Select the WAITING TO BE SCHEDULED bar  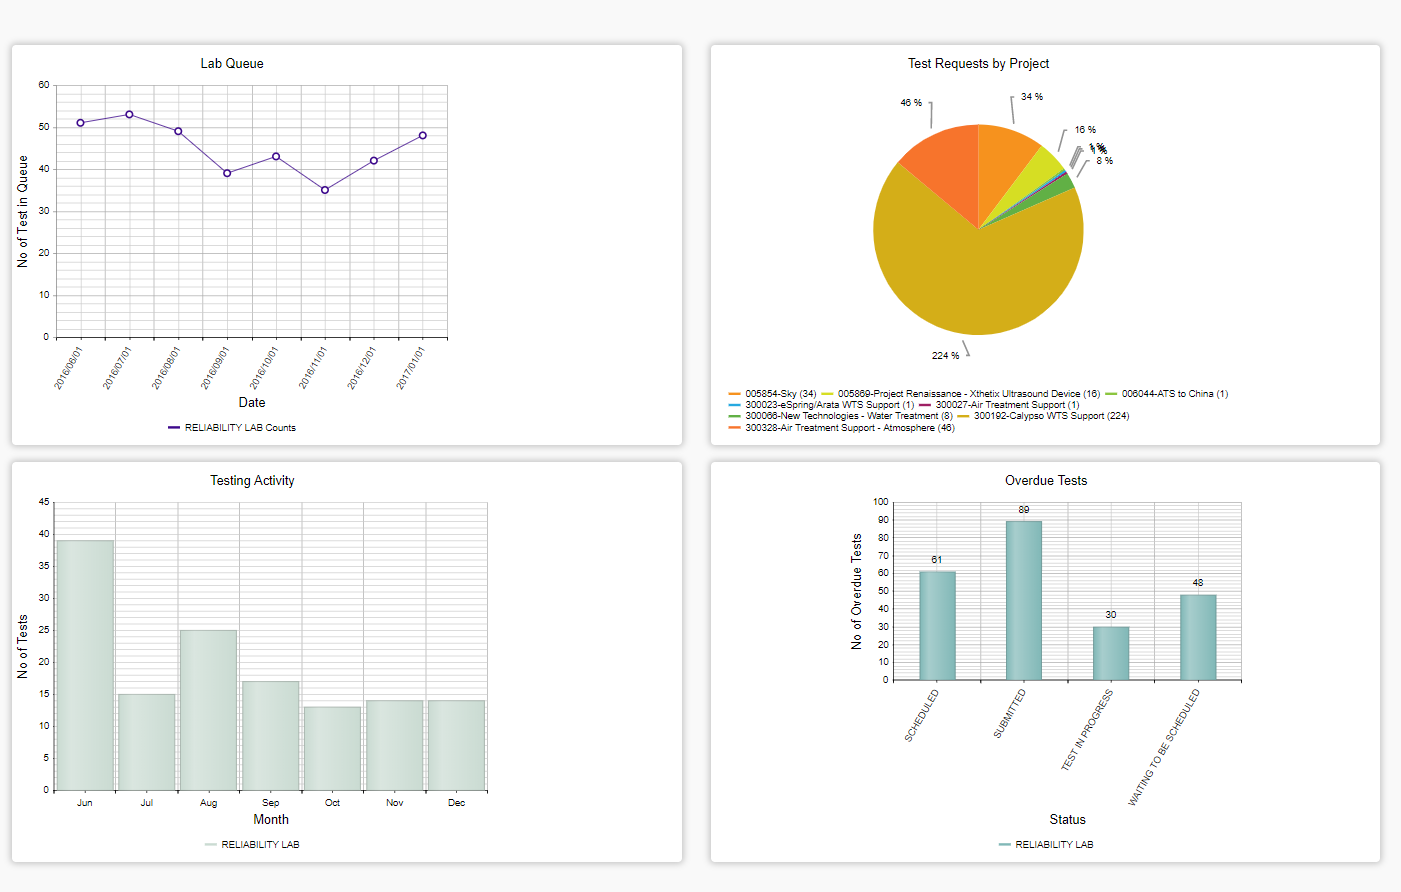tap(1198, 638)
